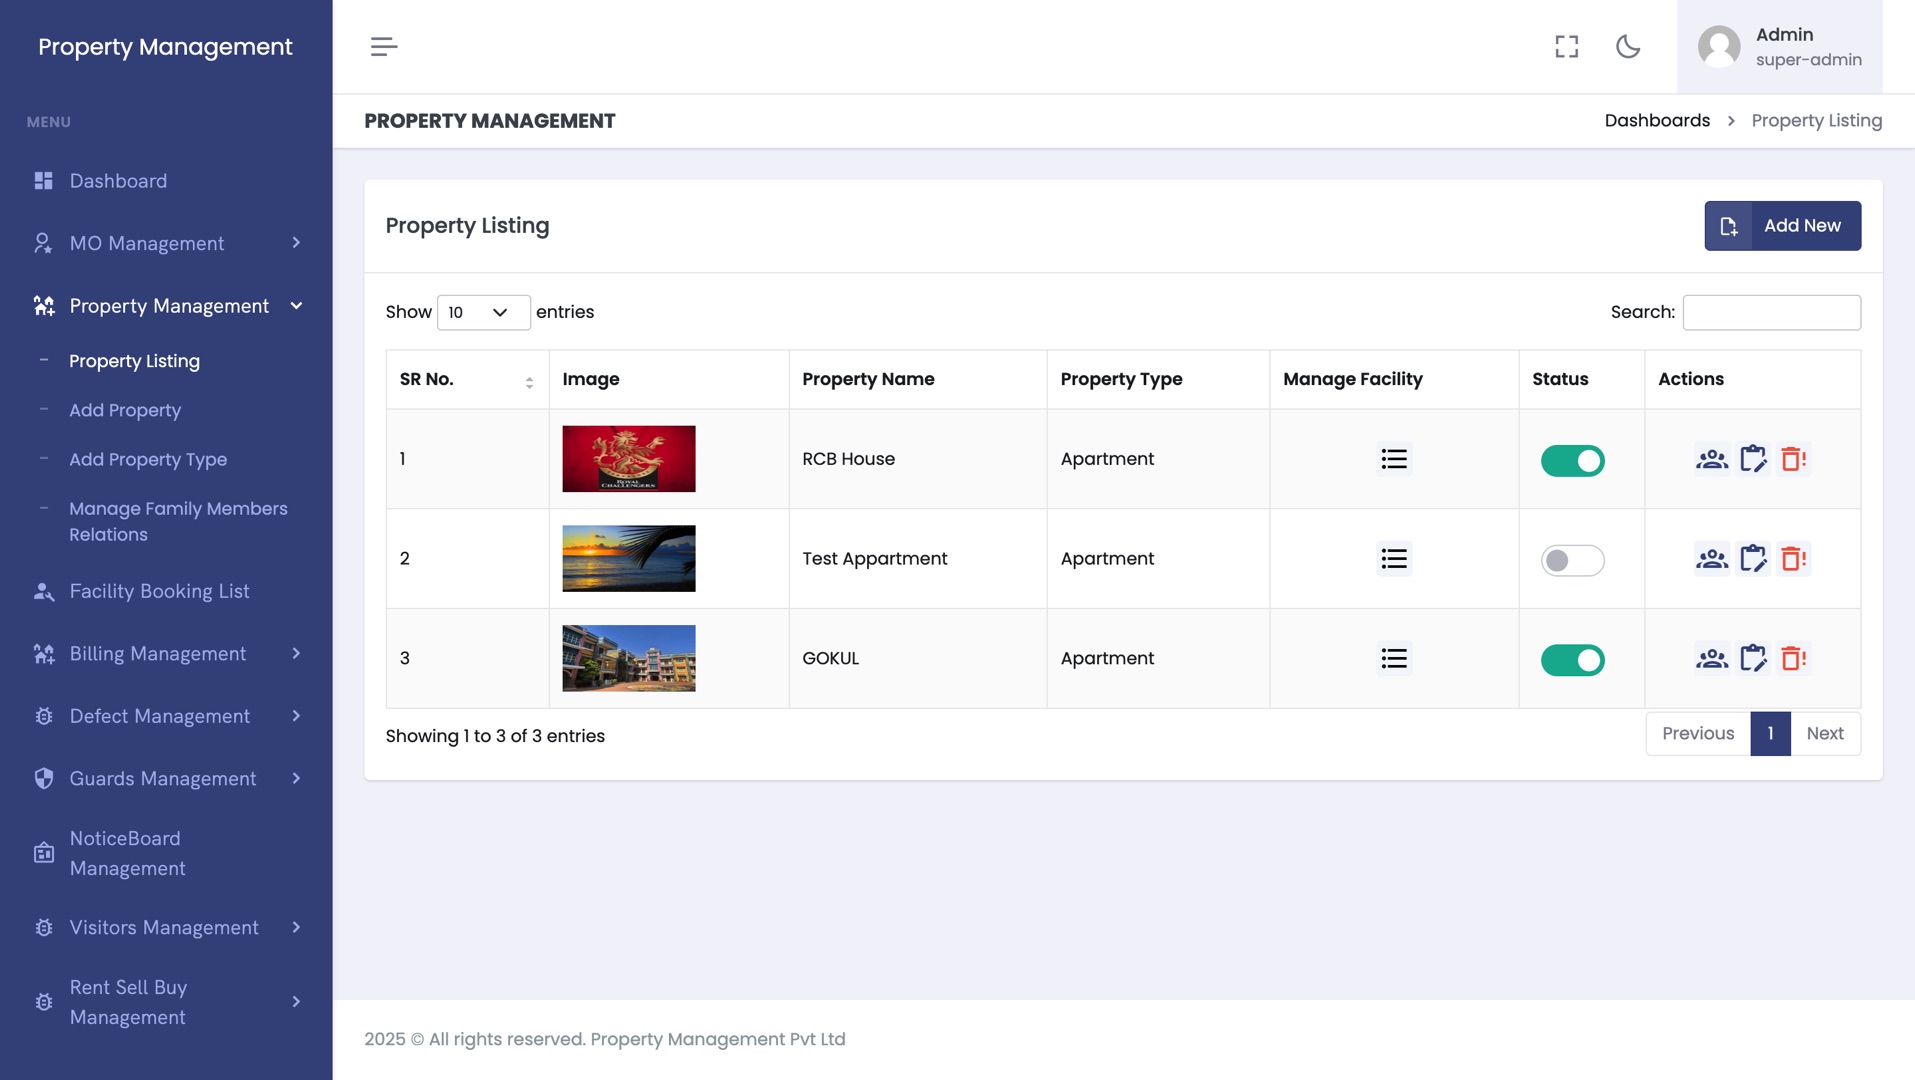Click the members icon for GOKUL property
1915x1080 pixels.
tap(1711, 659)
